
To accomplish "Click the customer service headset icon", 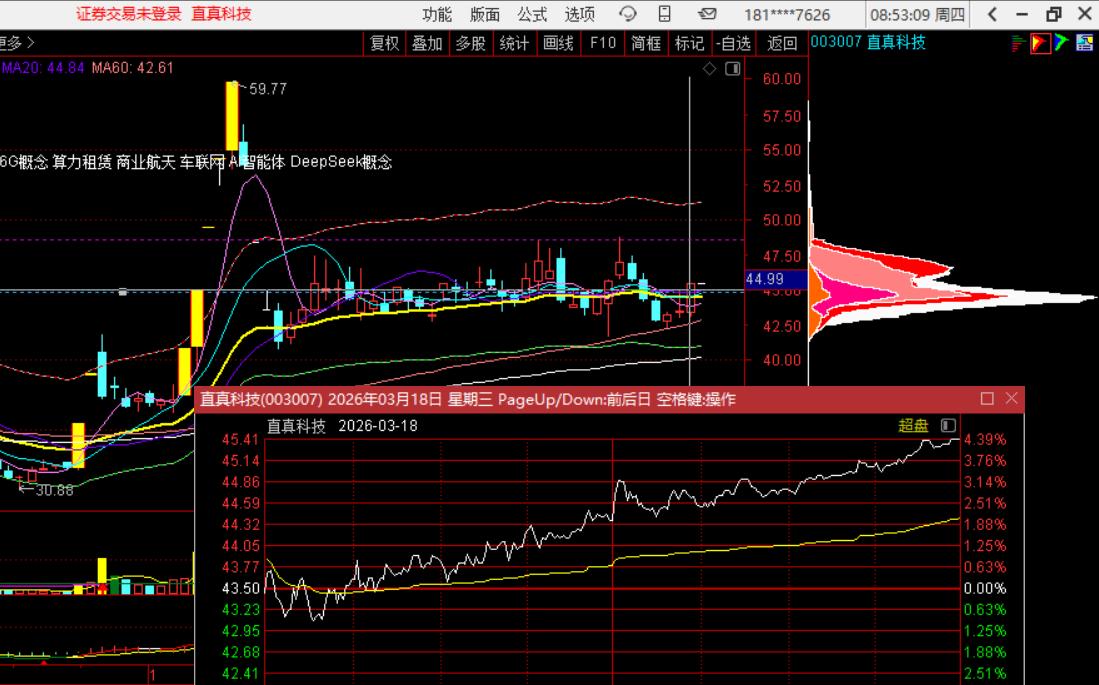I will pos(627,14).
